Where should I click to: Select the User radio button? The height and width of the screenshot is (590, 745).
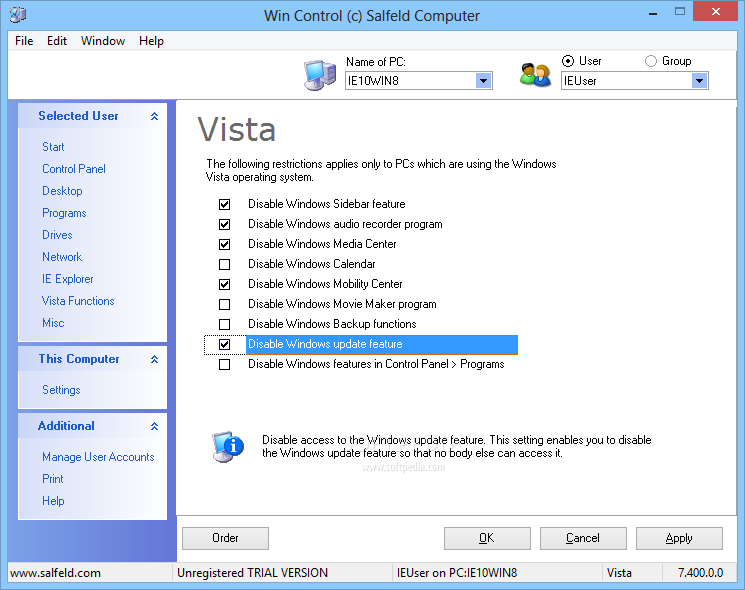pyautogui.click(x=568, y=61)
